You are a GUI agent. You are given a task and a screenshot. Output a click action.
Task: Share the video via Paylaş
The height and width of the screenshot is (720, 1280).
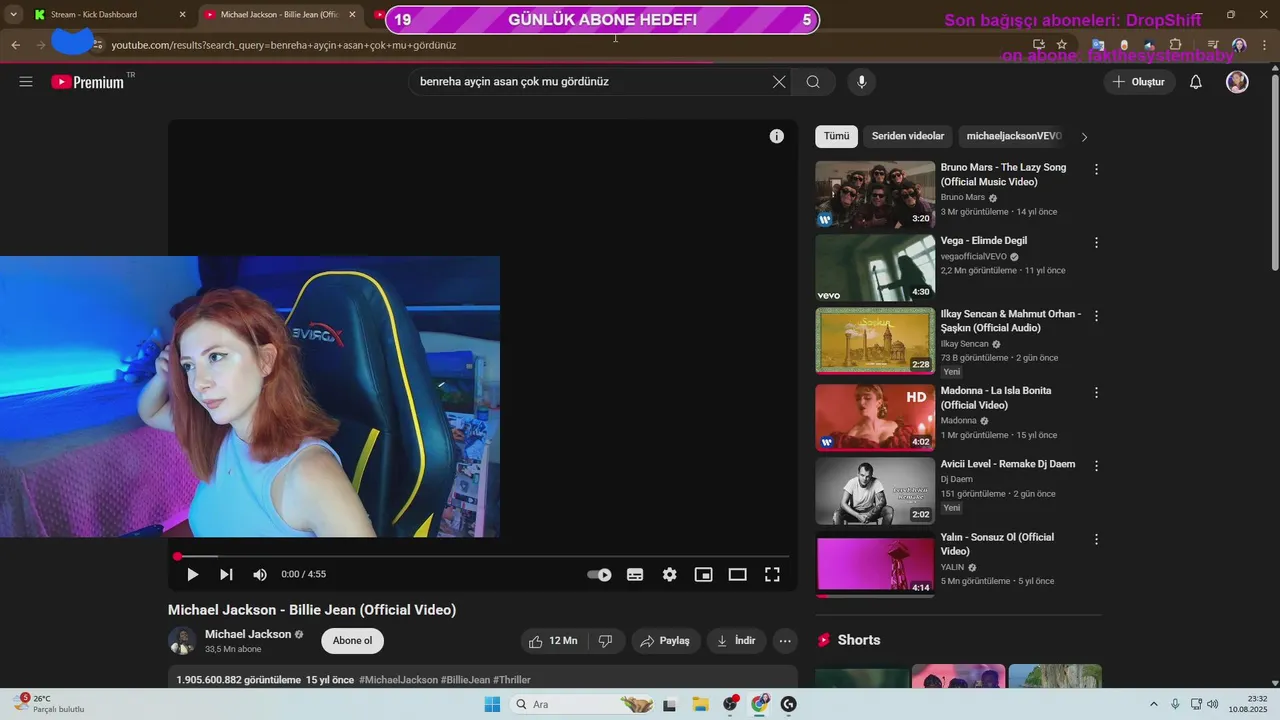pos(665,641)
